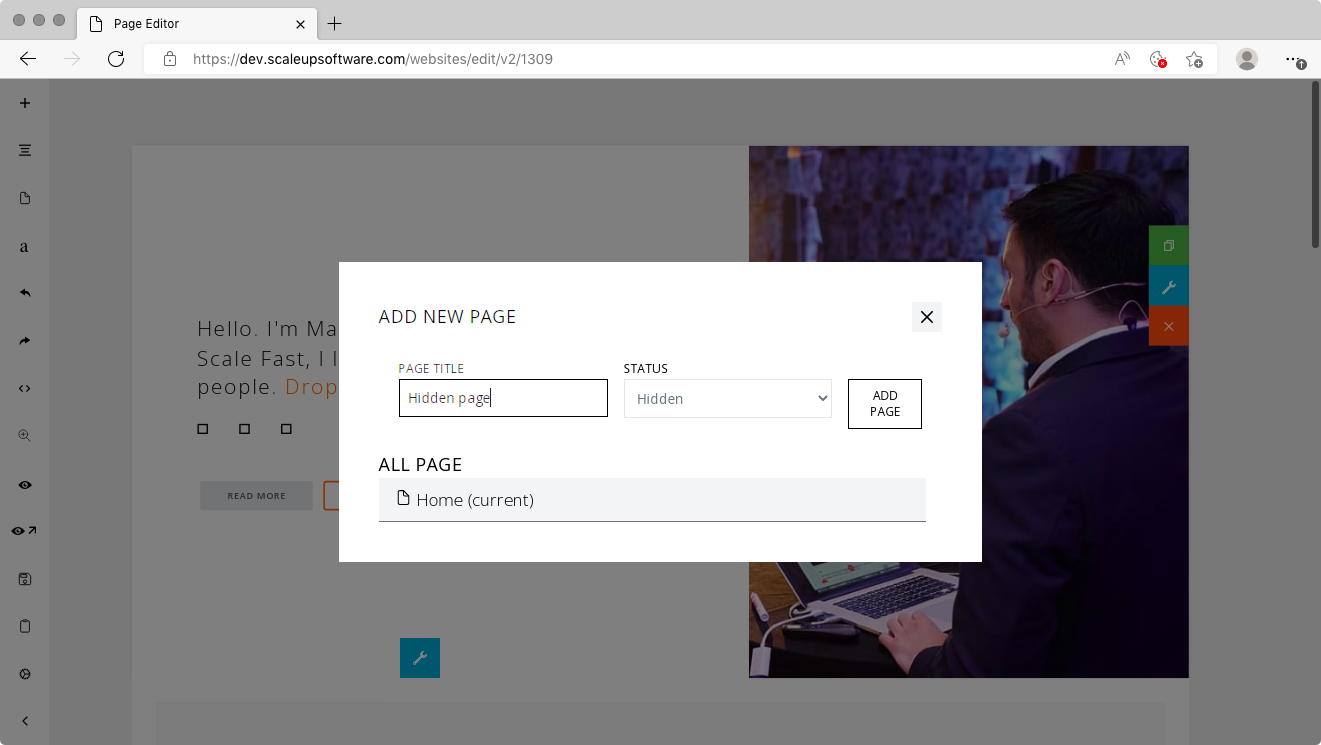Viewport: 1321px width, 745px height.
Task: Reload the page with refresh button
Action: point(116,59)
